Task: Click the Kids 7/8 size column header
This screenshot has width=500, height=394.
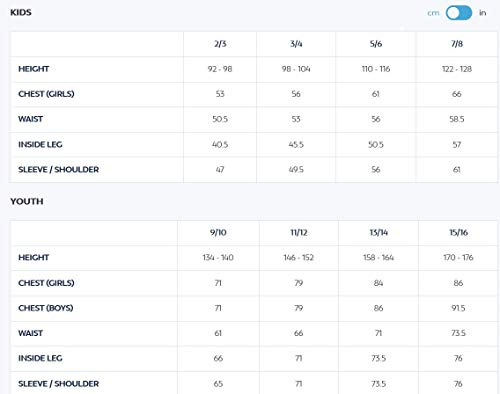Action: tap(457, 44)
